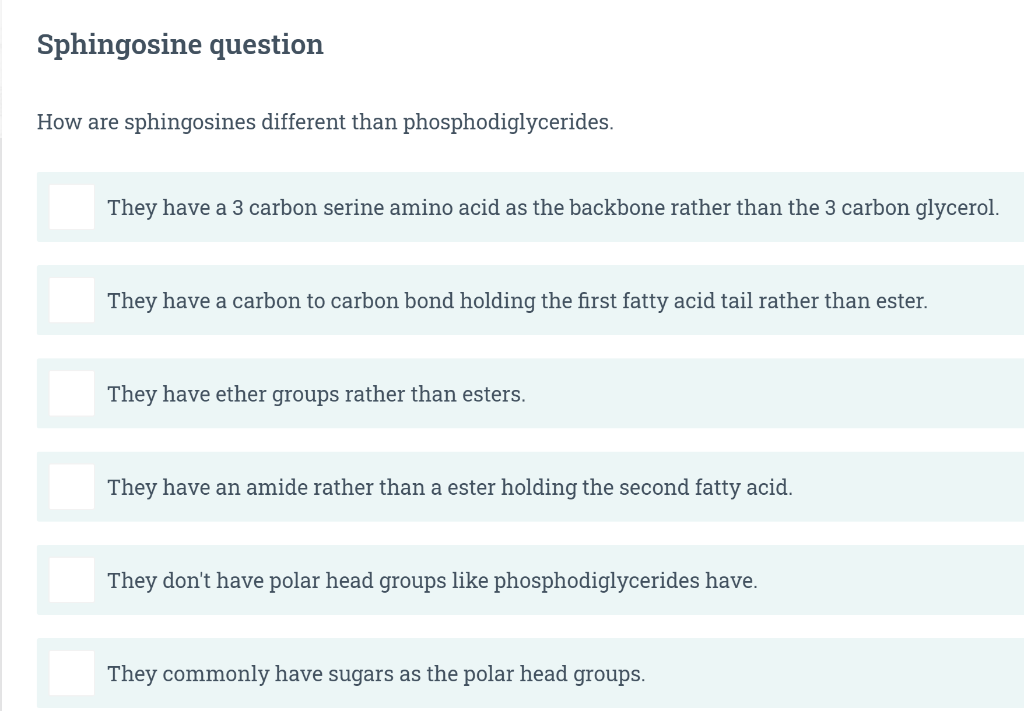Click the fifth highlighted answer row
The width and height of the screenshot is (1024, 711).
pos(530,579)
